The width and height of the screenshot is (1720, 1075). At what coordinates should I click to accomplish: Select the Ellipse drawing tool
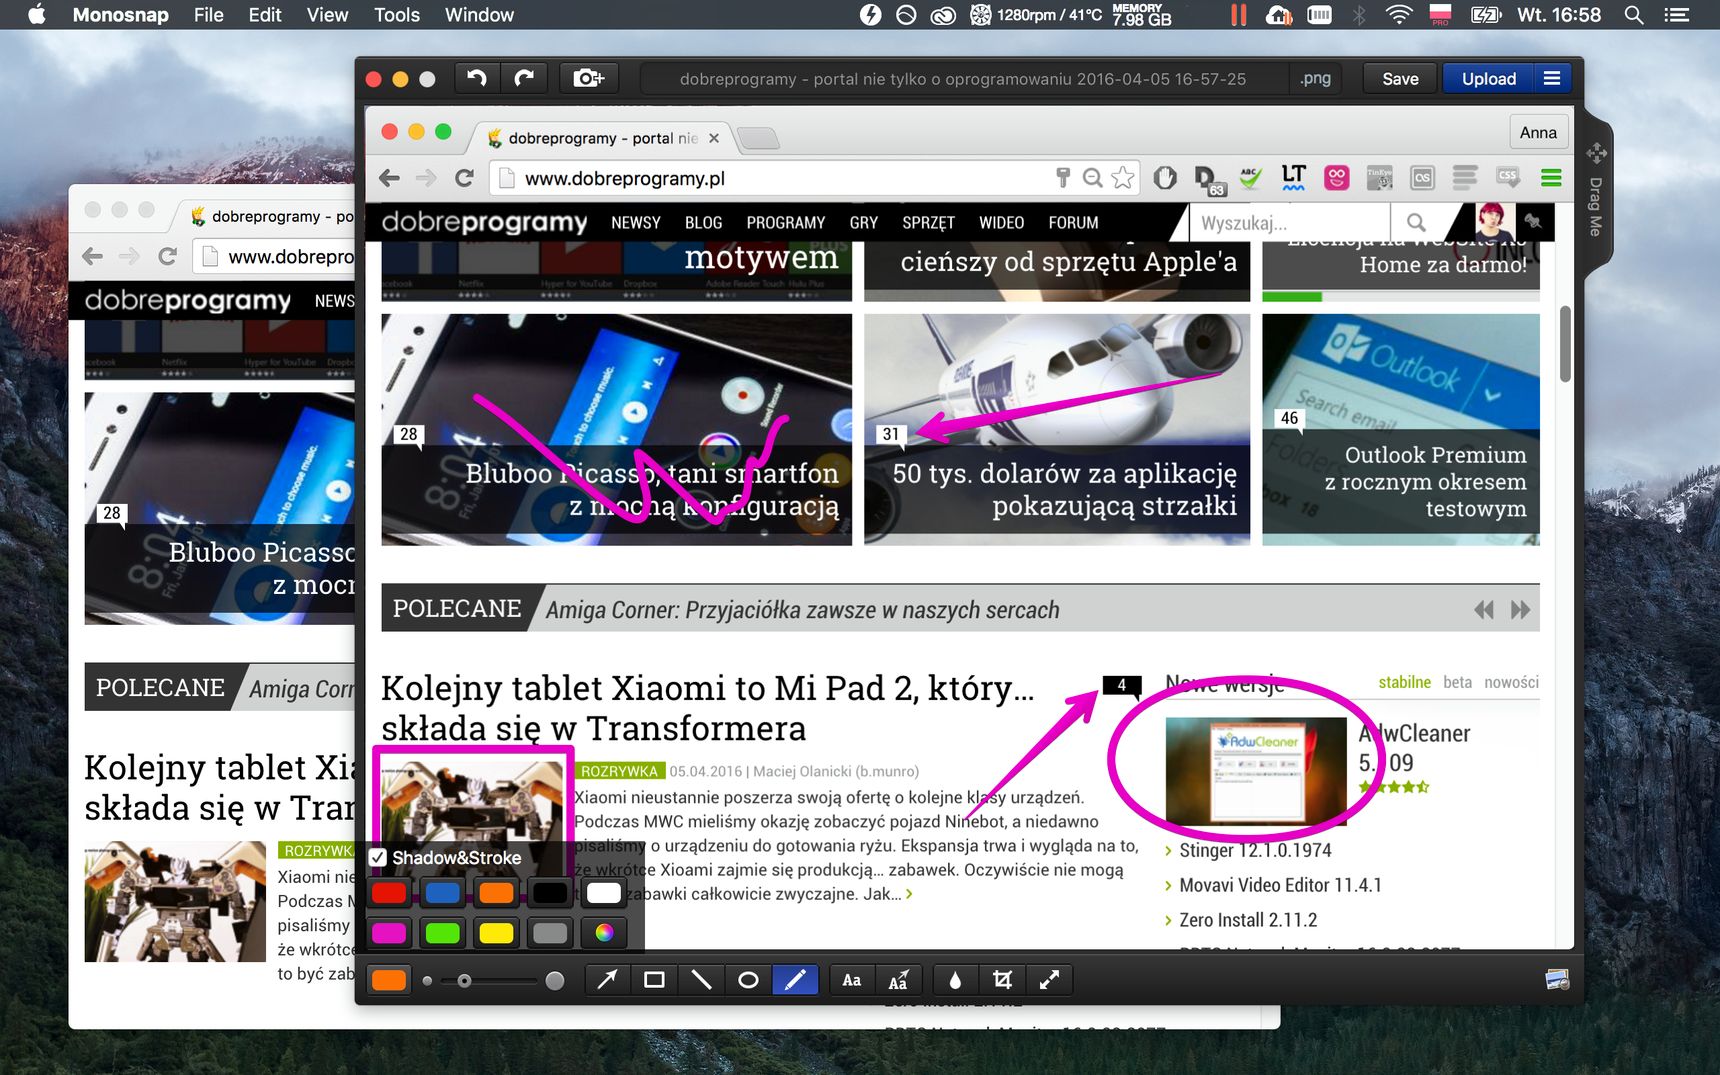tap(748, 980)
